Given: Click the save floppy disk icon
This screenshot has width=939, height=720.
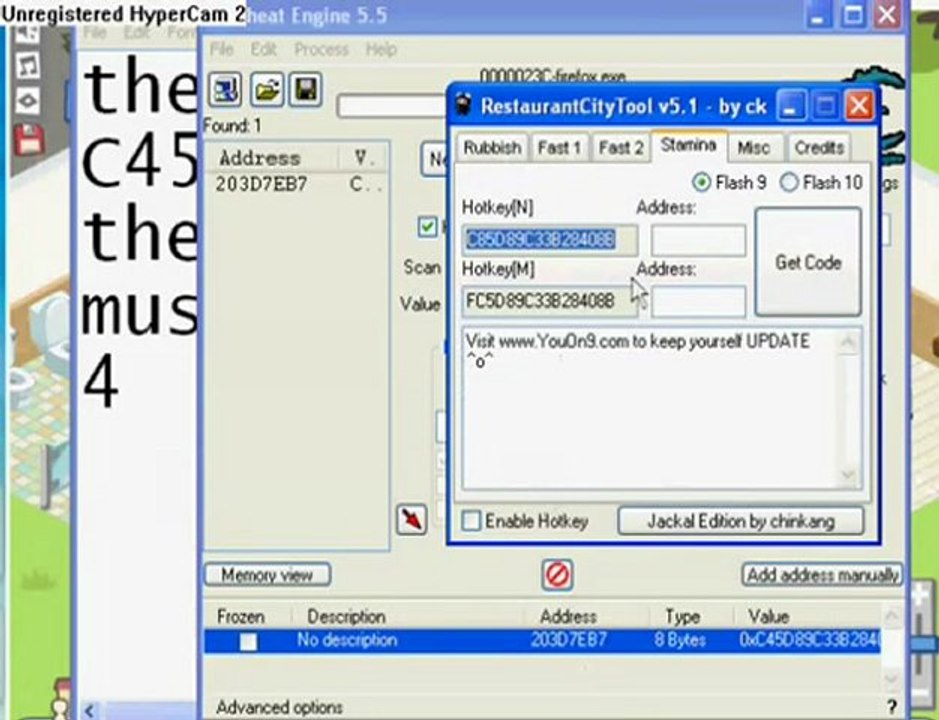Looking at the screenshot, I should click(306, 90).
